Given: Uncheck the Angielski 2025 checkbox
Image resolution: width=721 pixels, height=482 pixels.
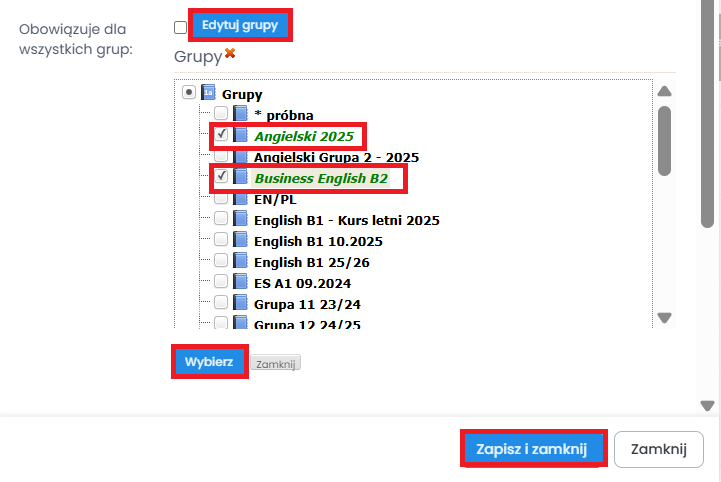Looking at the screenshot, I should [221, 135].
